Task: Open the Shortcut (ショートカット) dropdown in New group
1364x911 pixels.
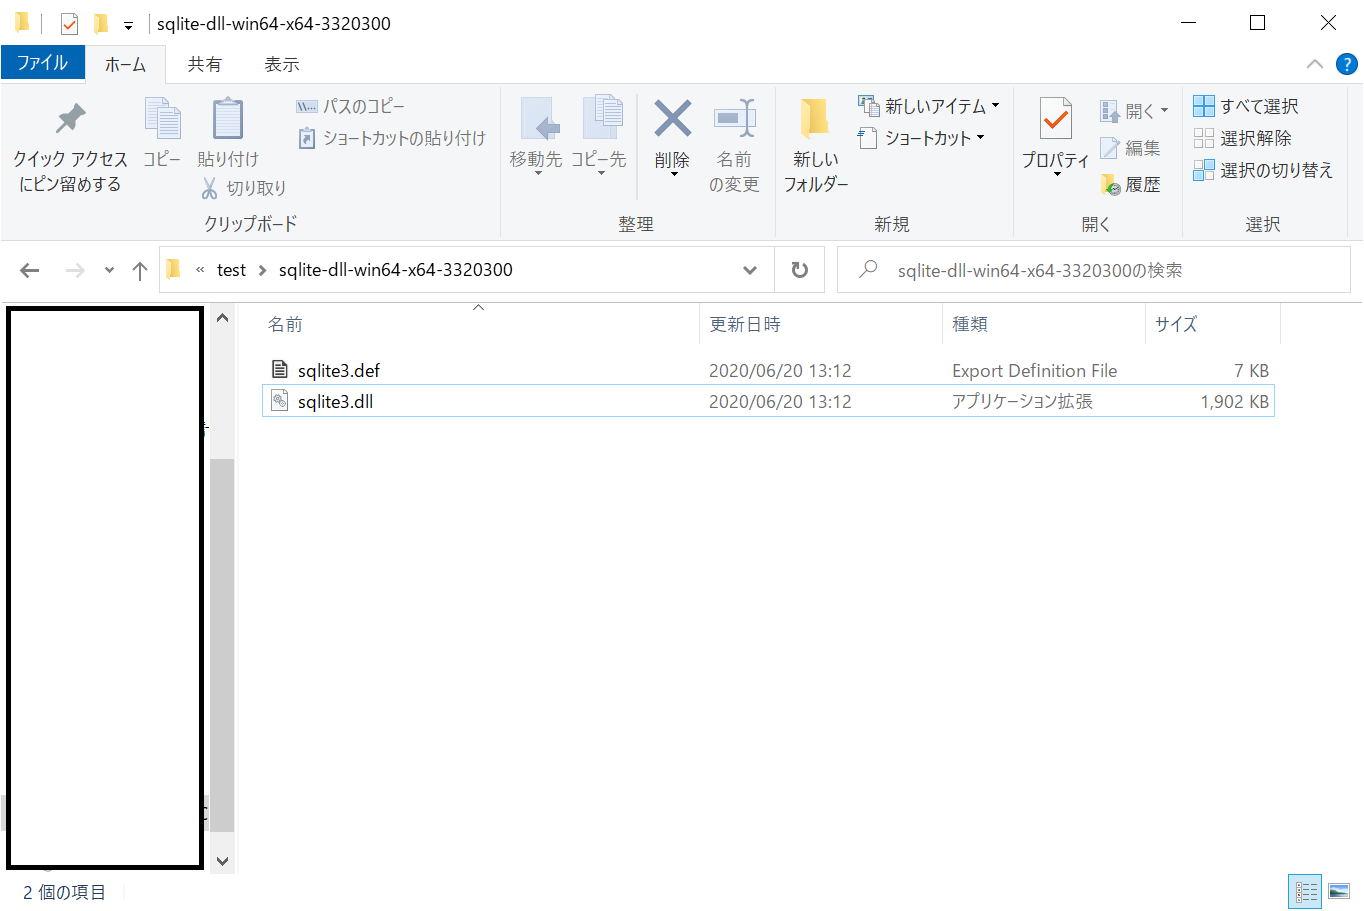Action: click(921, 138)
